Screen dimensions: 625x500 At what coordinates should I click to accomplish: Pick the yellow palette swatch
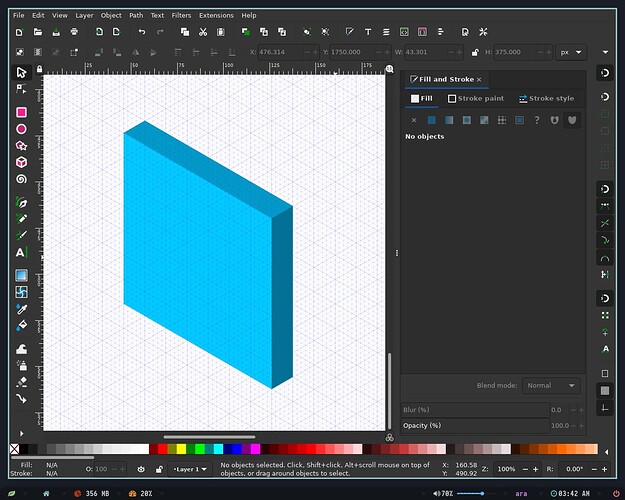(181, 449)
